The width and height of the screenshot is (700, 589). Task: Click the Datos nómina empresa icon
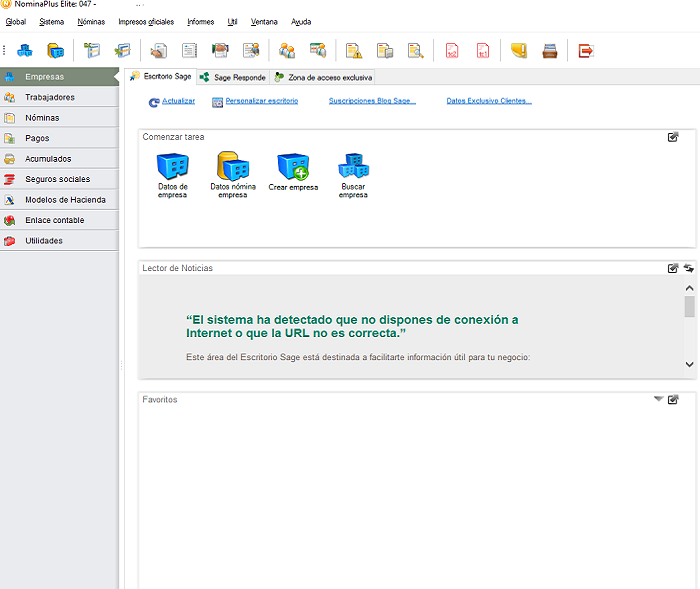tap(232, 167)
